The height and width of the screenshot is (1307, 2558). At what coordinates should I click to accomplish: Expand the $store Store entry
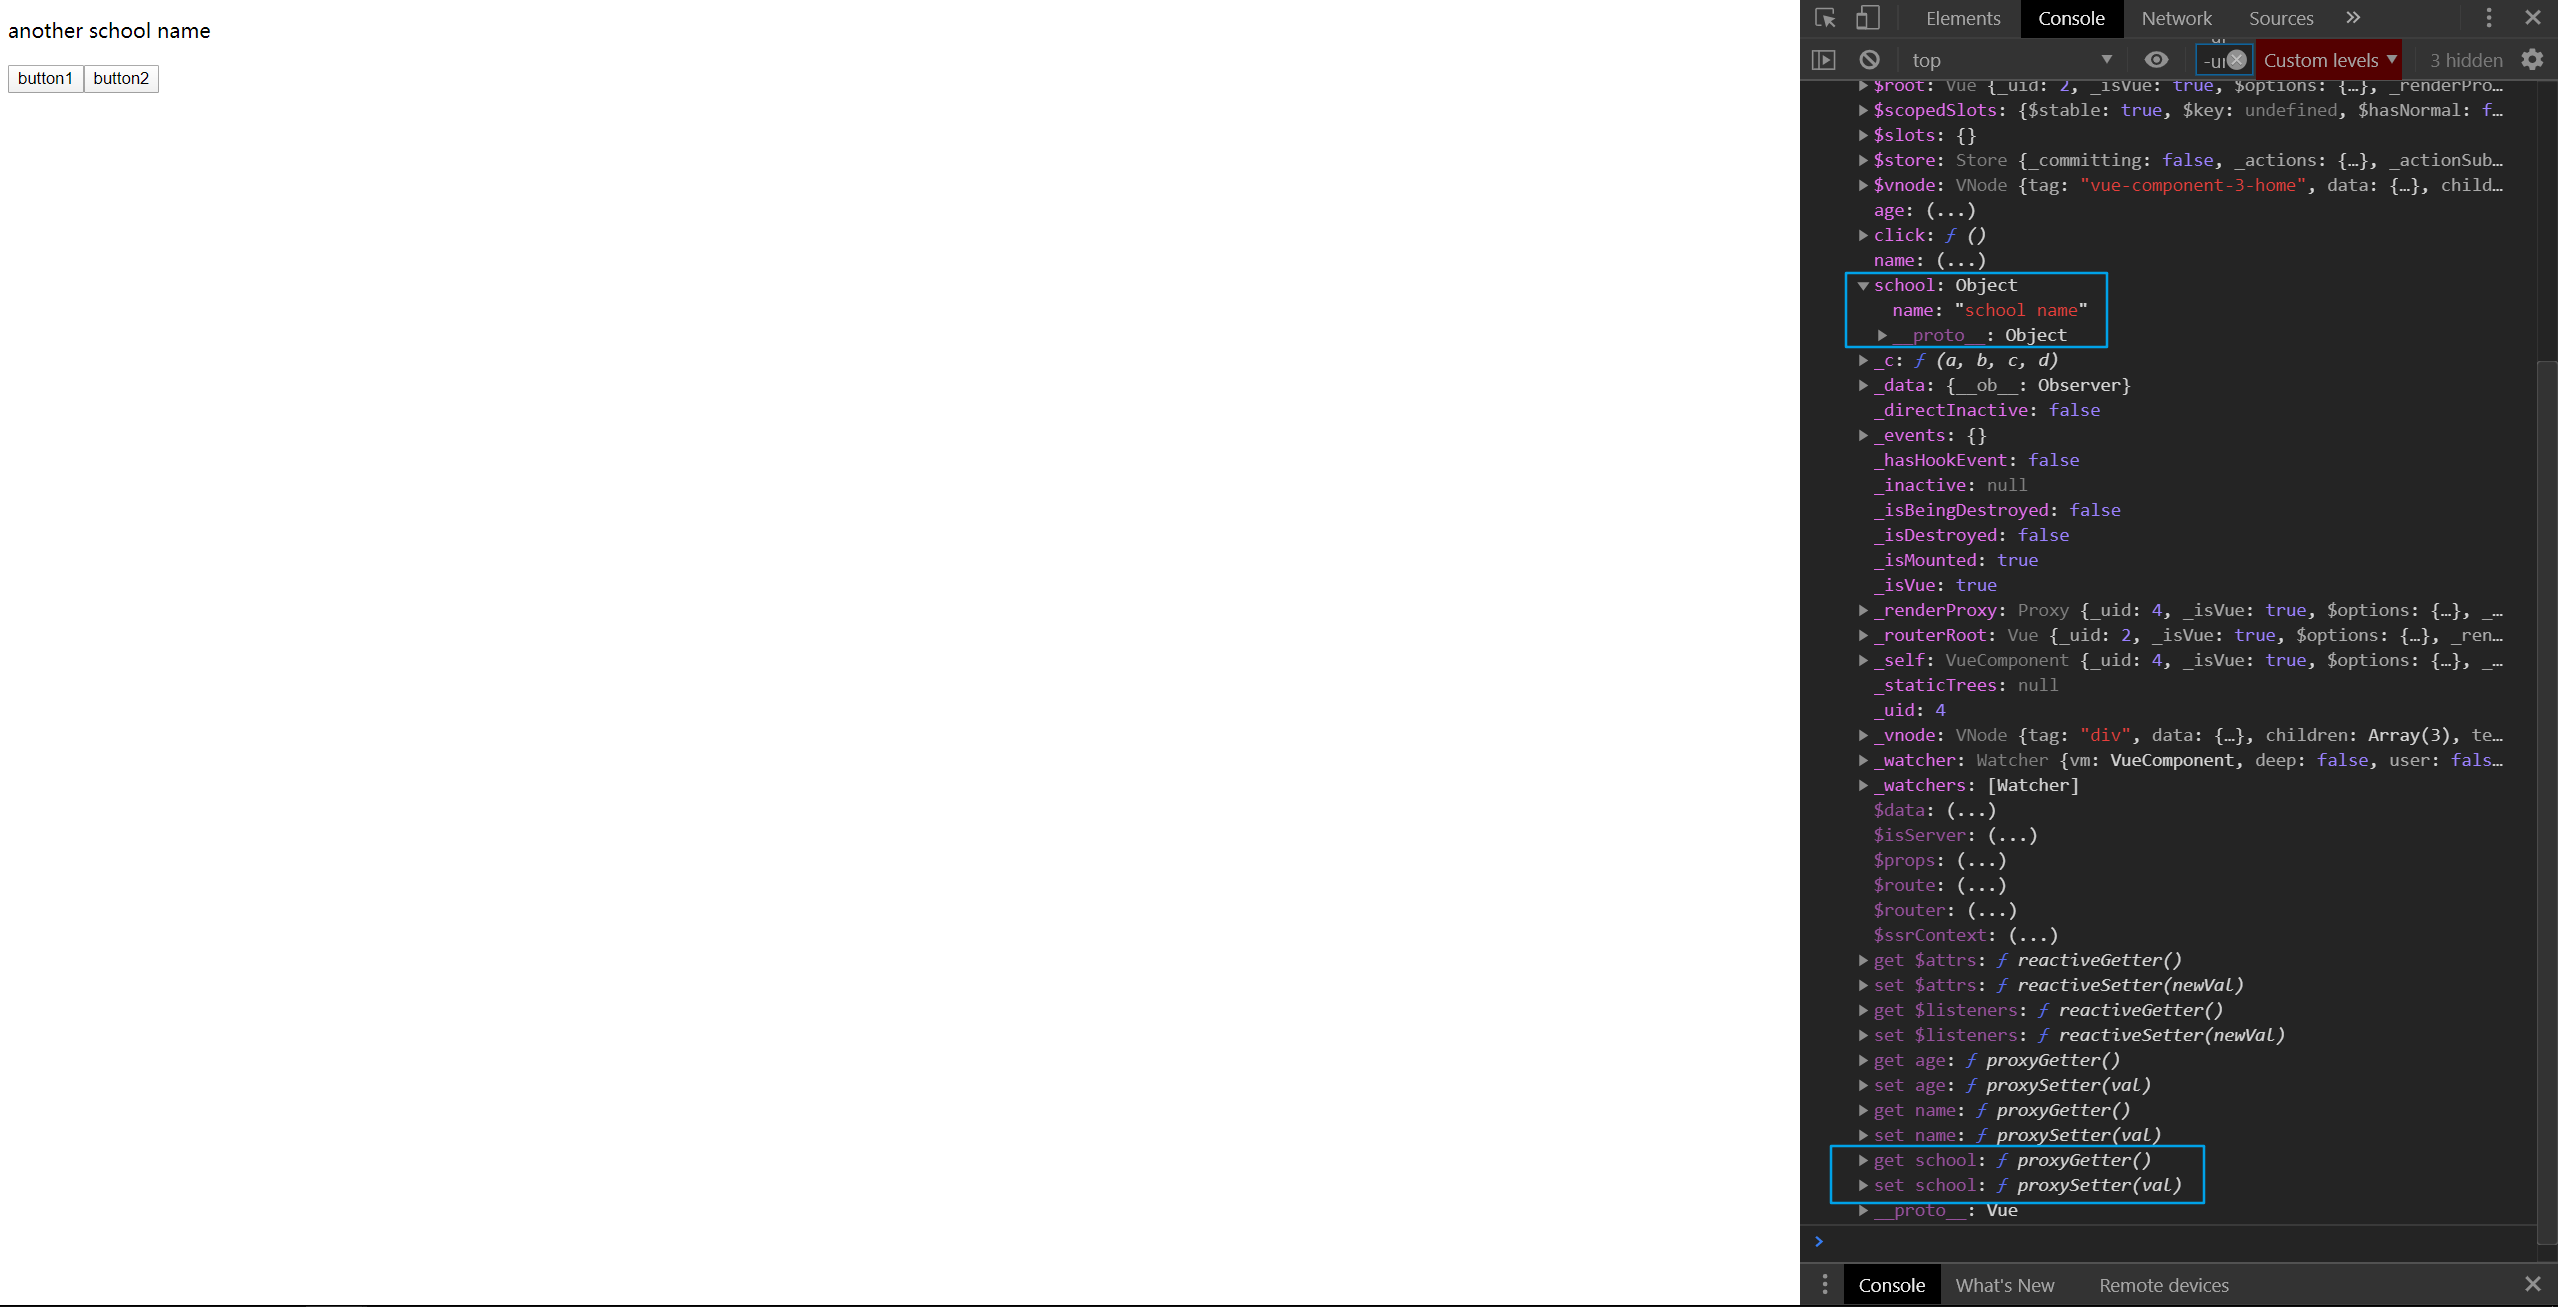(1863, 160)
